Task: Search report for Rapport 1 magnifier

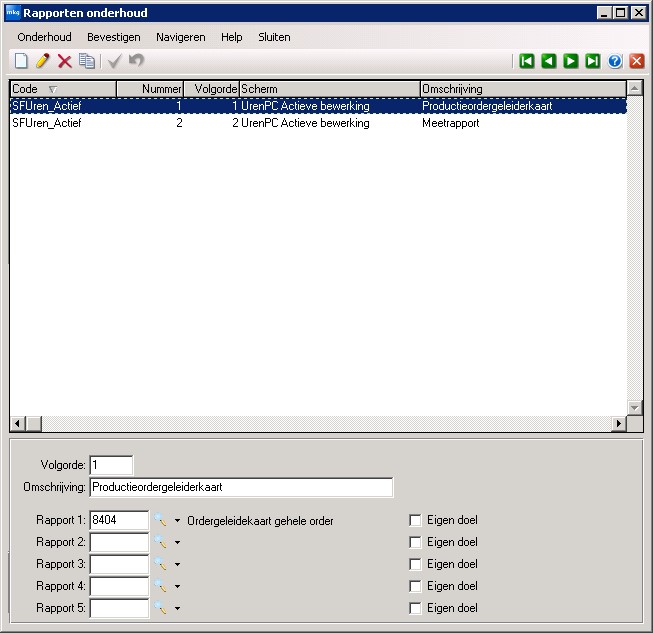Action: pos(160,520)
